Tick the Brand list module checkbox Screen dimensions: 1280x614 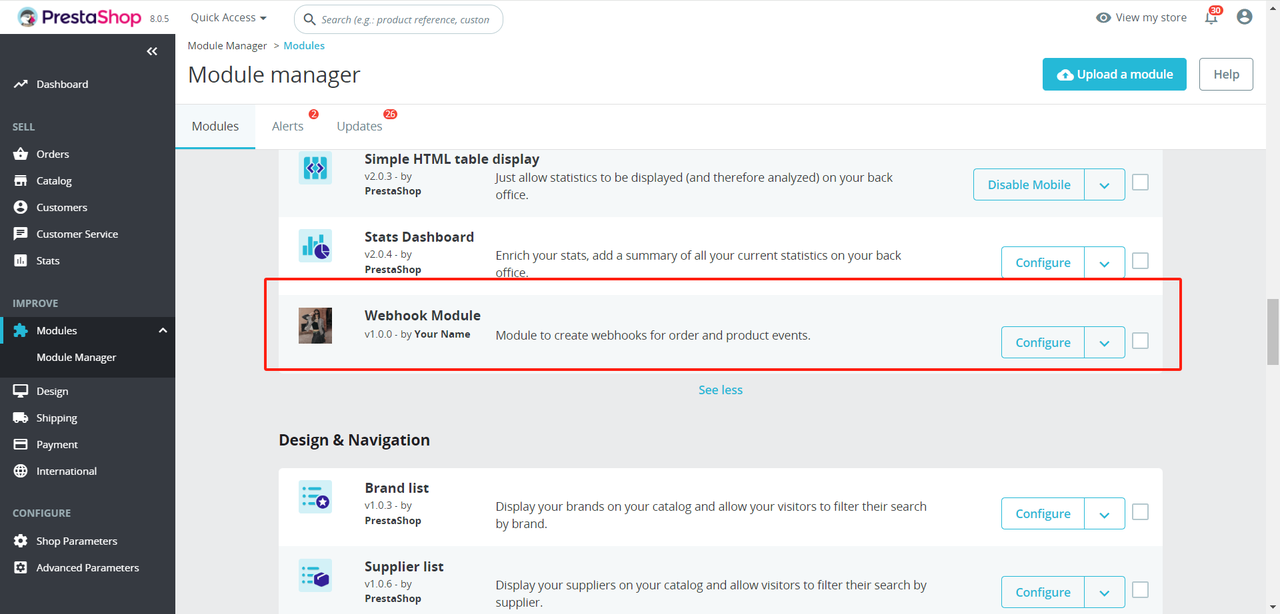click(1140, 512)
